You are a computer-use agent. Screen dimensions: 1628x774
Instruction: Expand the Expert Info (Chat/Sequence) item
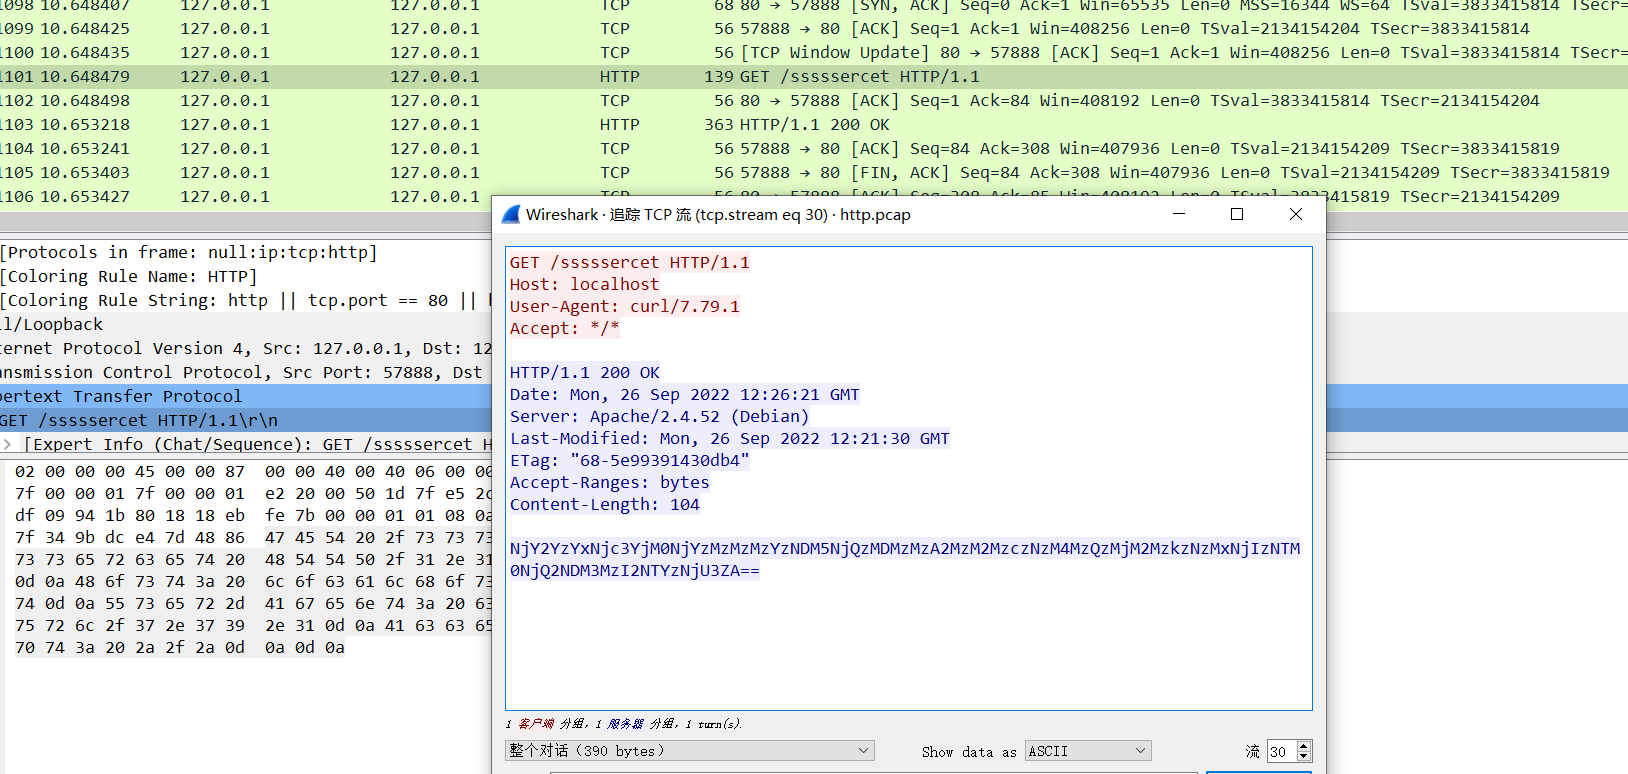point(8,444)
